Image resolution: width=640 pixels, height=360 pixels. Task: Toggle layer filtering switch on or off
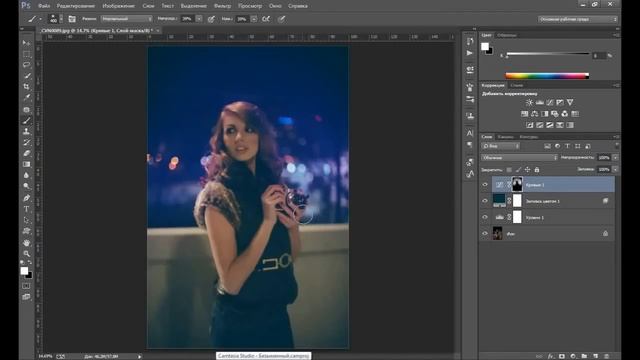pos(616,145)
